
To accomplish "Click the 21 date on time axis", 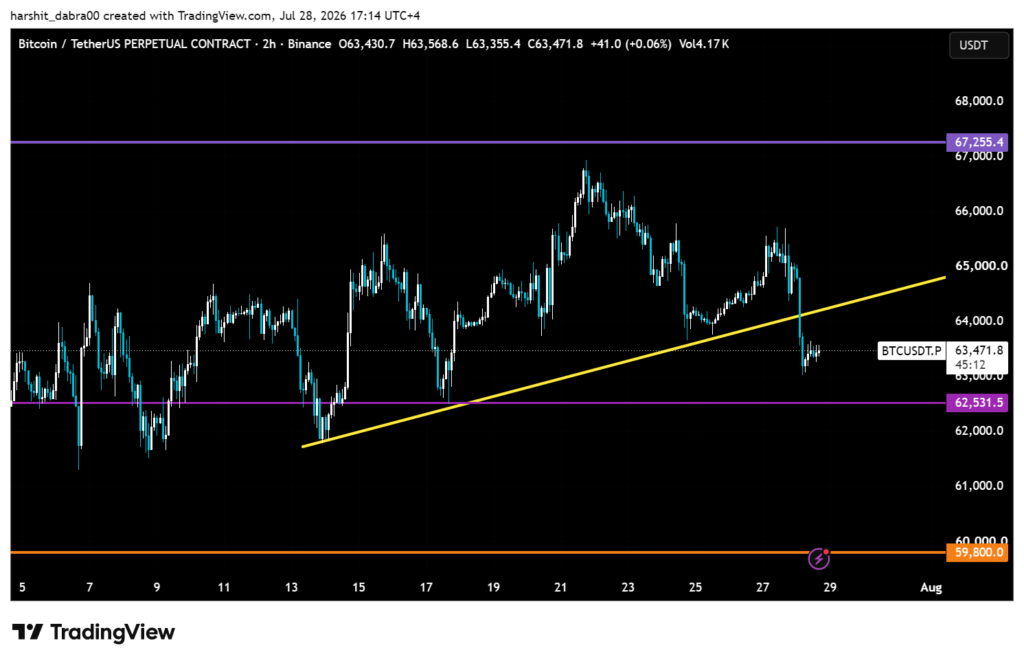I will (x=560, y=587).
